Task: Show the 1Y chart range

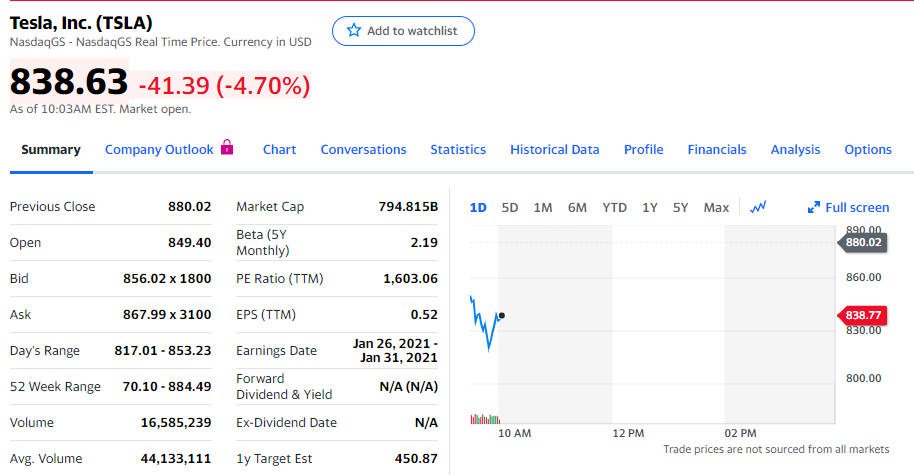Action: 650,207
